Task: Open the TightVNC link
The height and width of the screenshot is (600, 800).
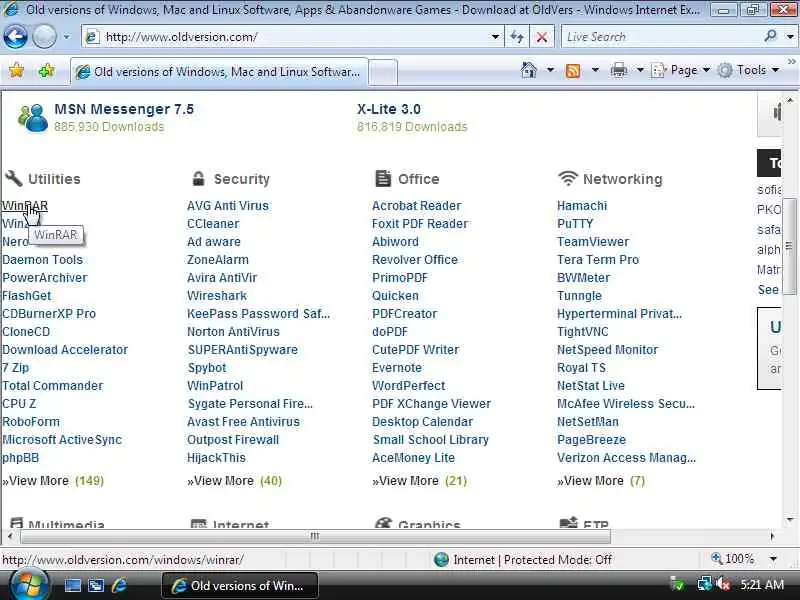Action: 583,332
